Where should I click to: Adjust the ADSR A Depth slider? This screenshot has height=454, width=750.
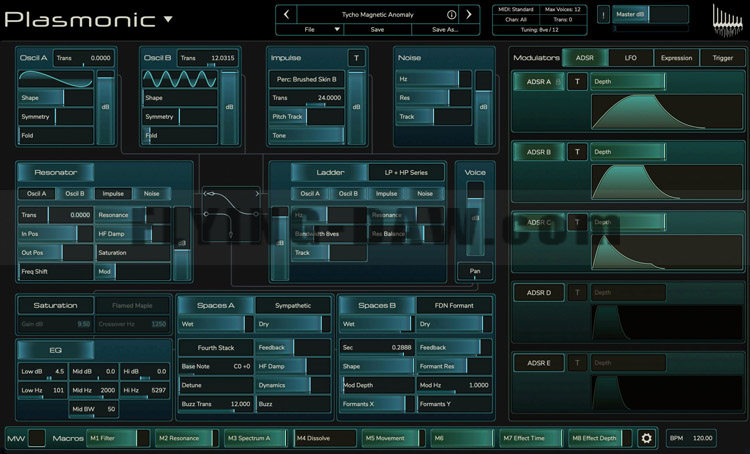628,82
